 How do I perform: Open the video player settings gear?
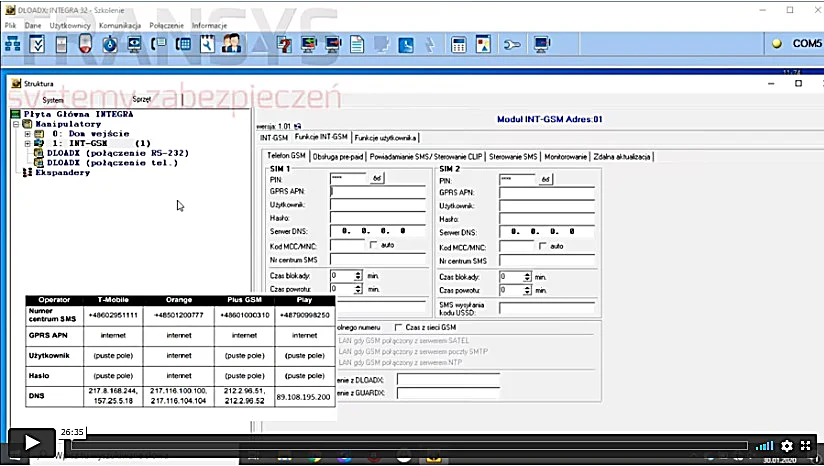click(x=787, y=446)
